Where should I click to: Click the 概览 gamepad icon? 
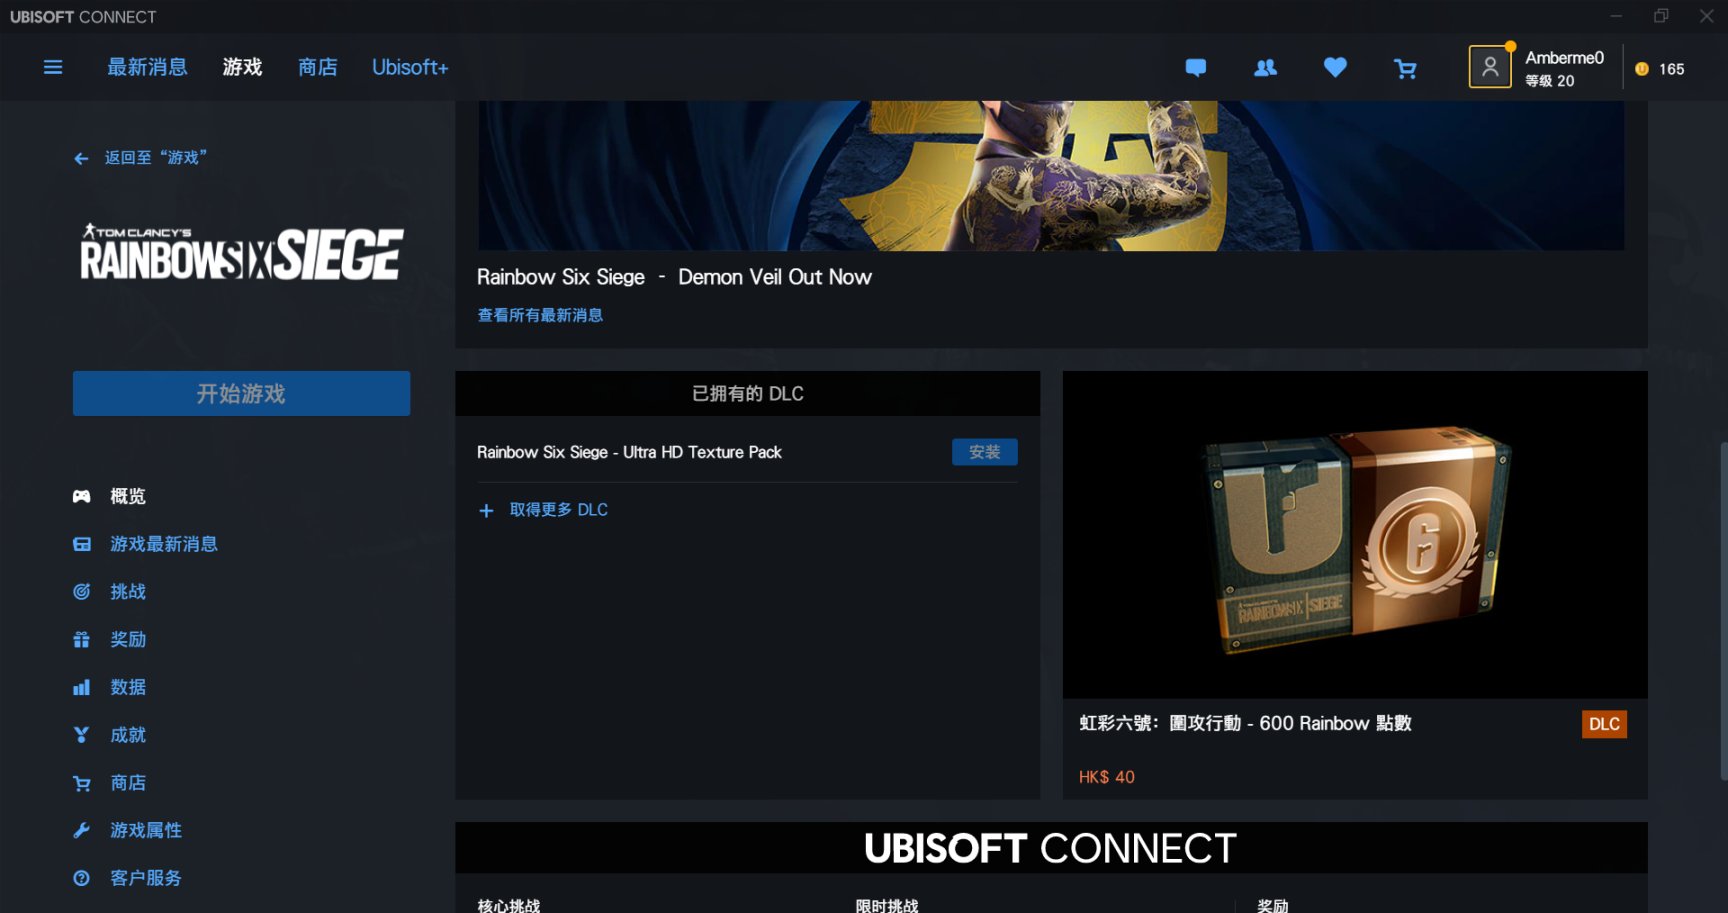82,496
